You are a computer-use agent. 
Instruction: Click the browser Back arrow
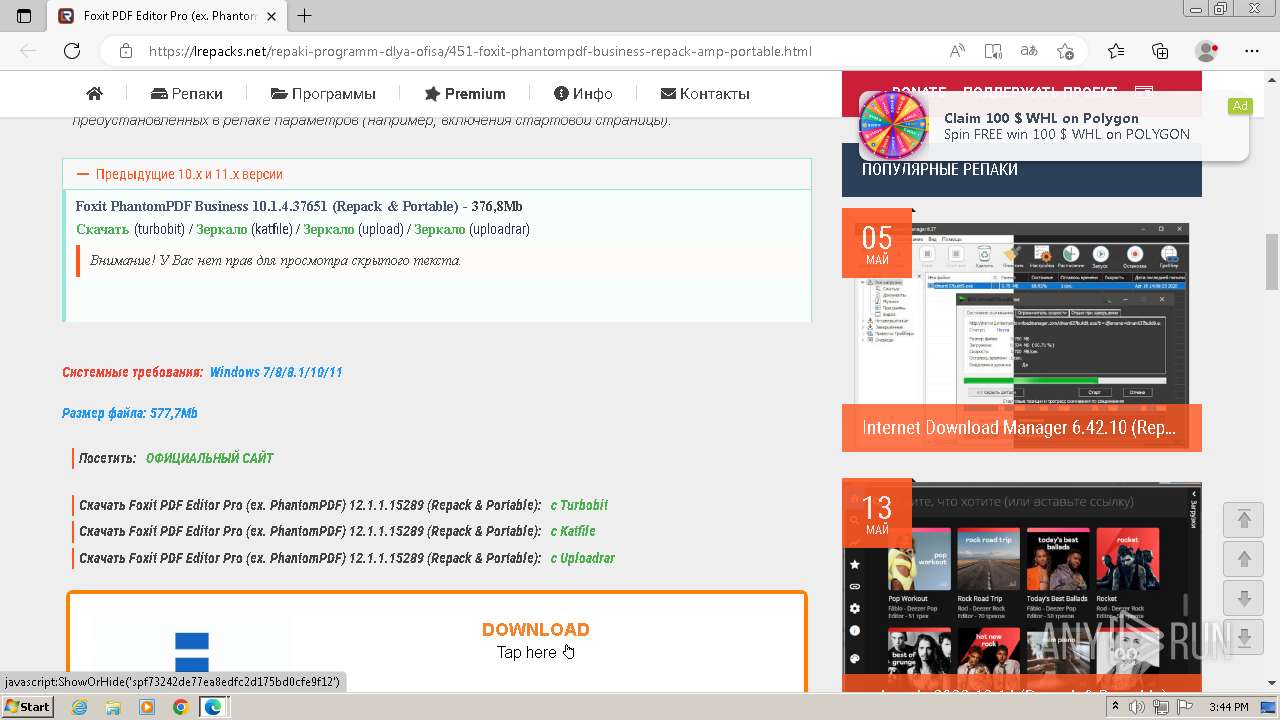click(x=28, y=51)
